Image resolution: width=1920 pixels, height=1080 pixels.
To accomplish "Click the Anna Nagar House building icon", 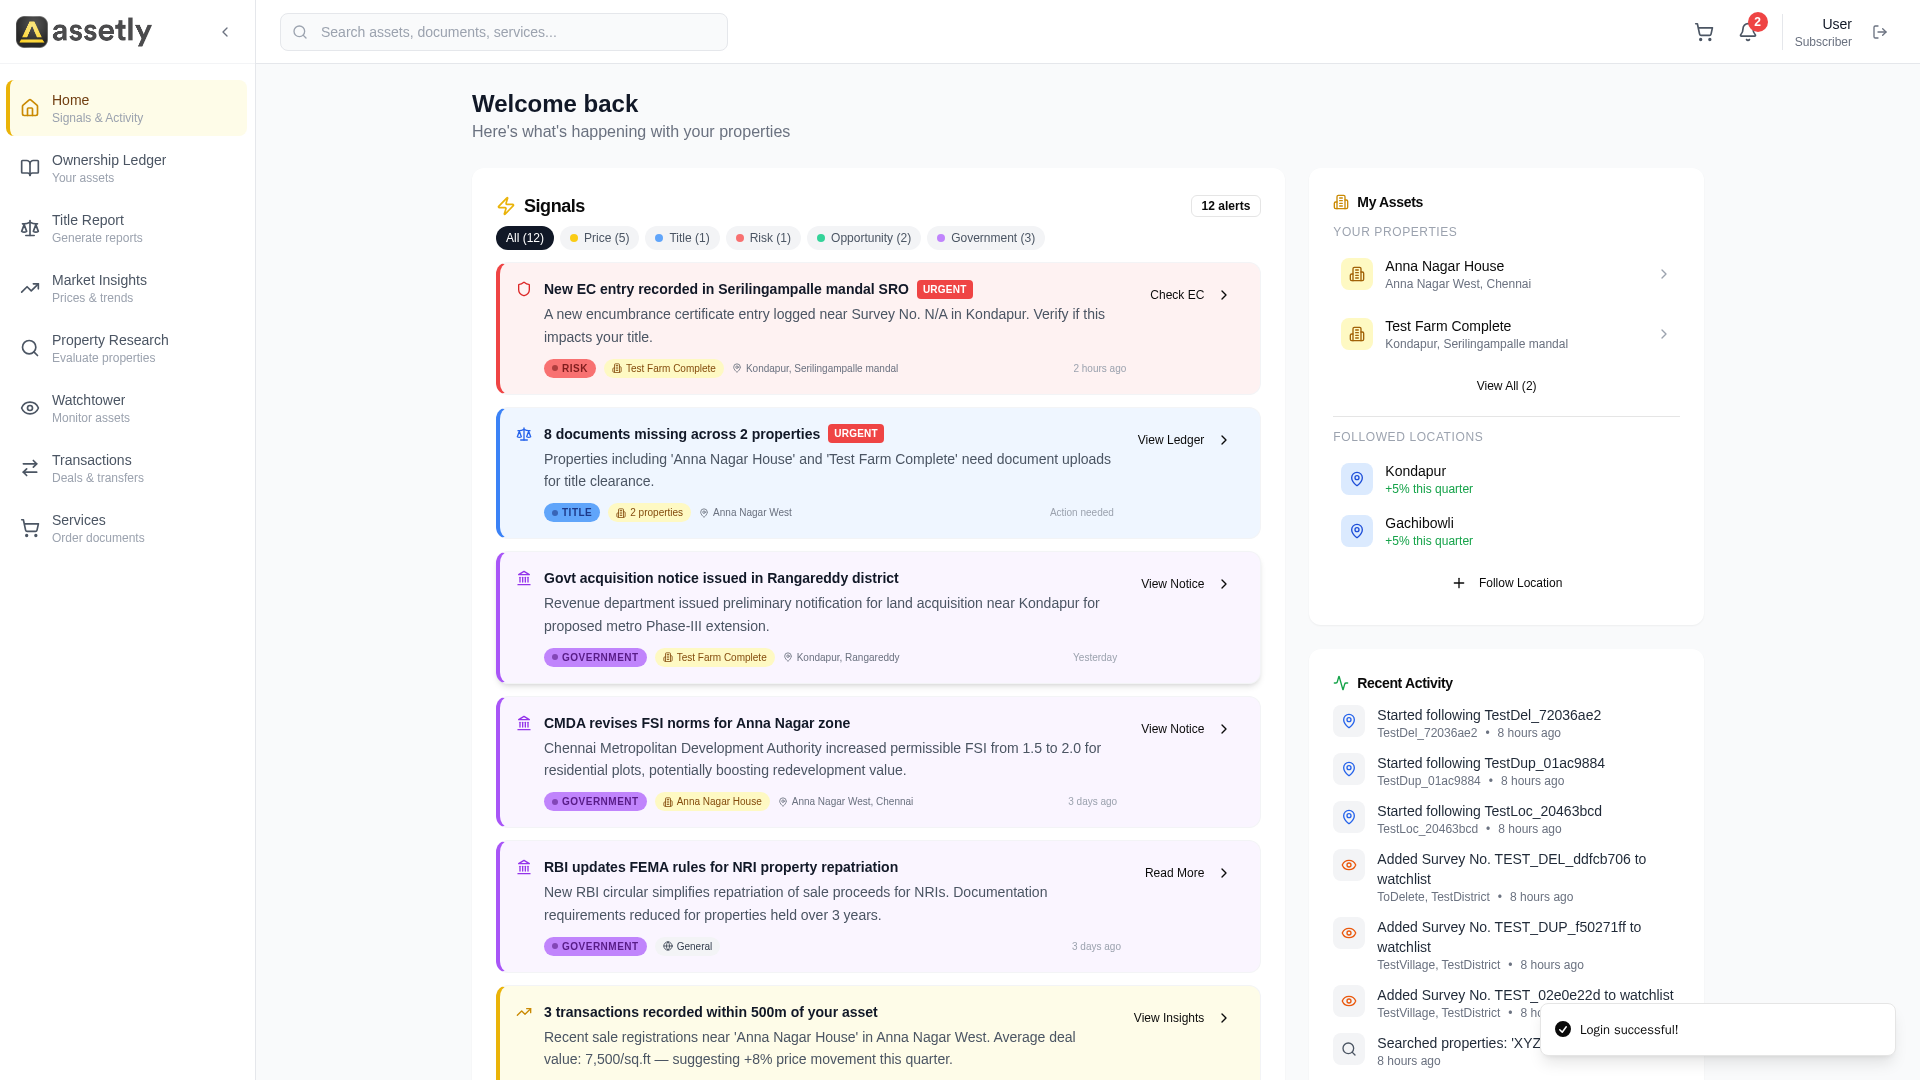I will pyautogui.click(x=1357, y=274).
